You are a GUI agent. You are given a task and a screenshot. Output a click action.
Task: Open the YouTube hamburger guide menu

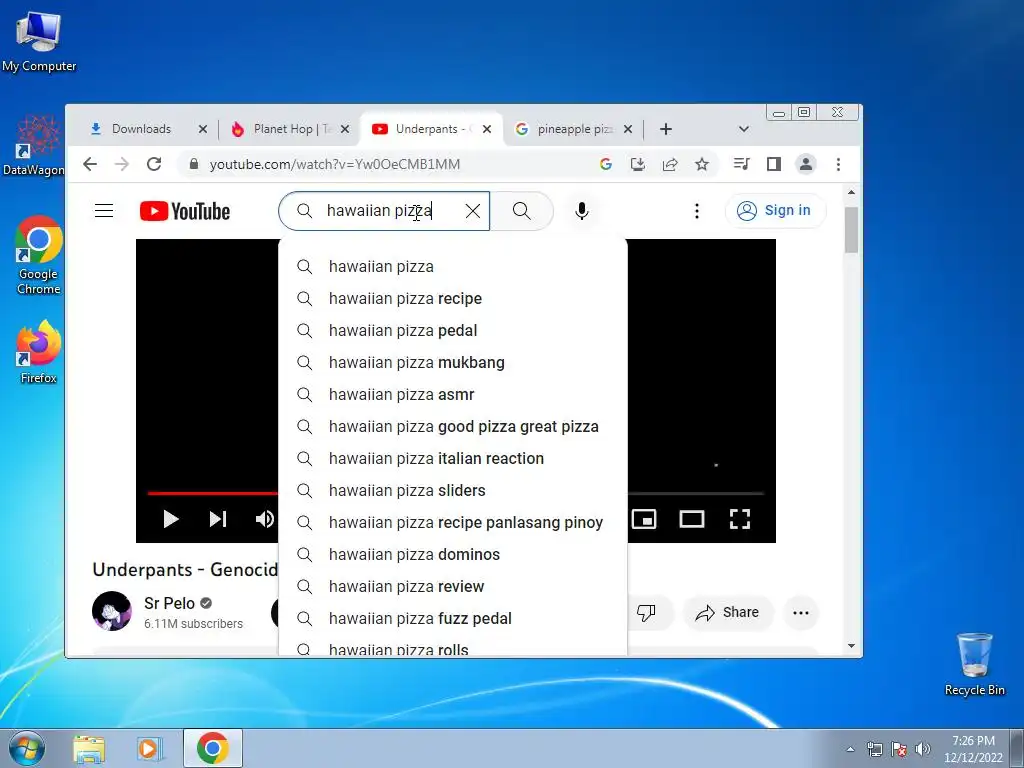pyautogui.click(x=104, y=211)
